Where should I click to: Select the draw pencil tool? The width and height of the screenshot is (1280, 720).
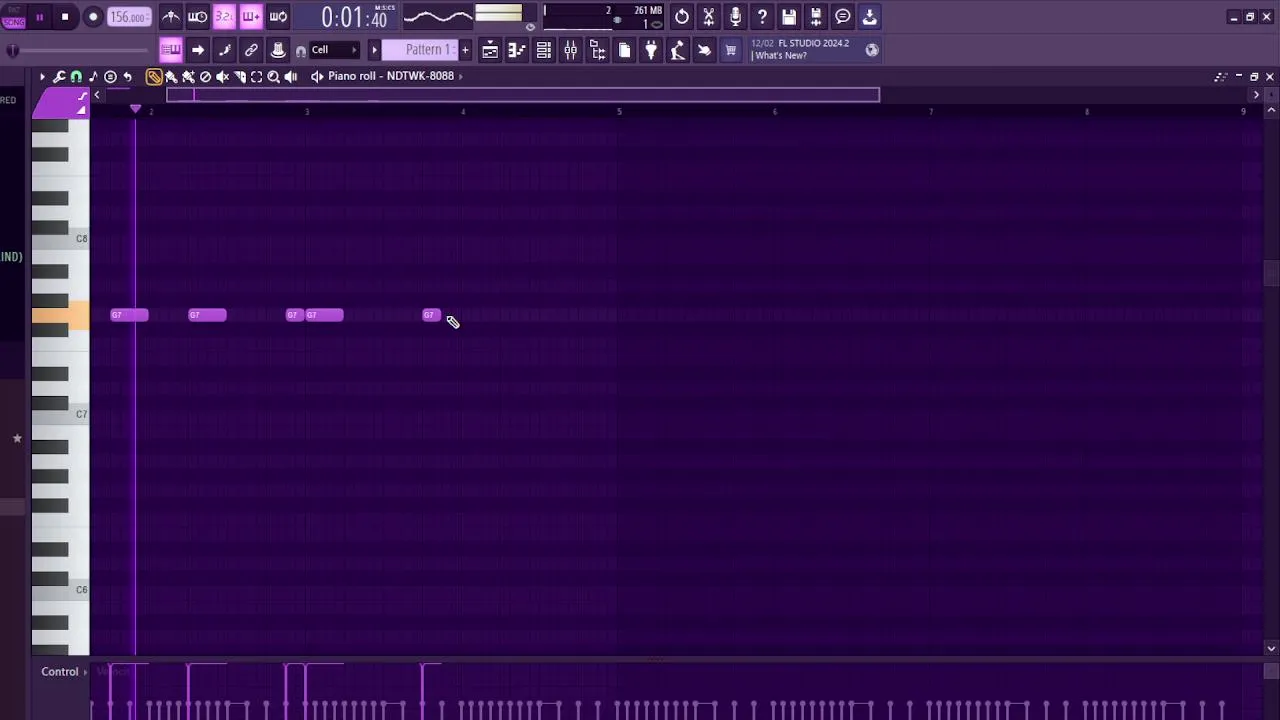154,76
